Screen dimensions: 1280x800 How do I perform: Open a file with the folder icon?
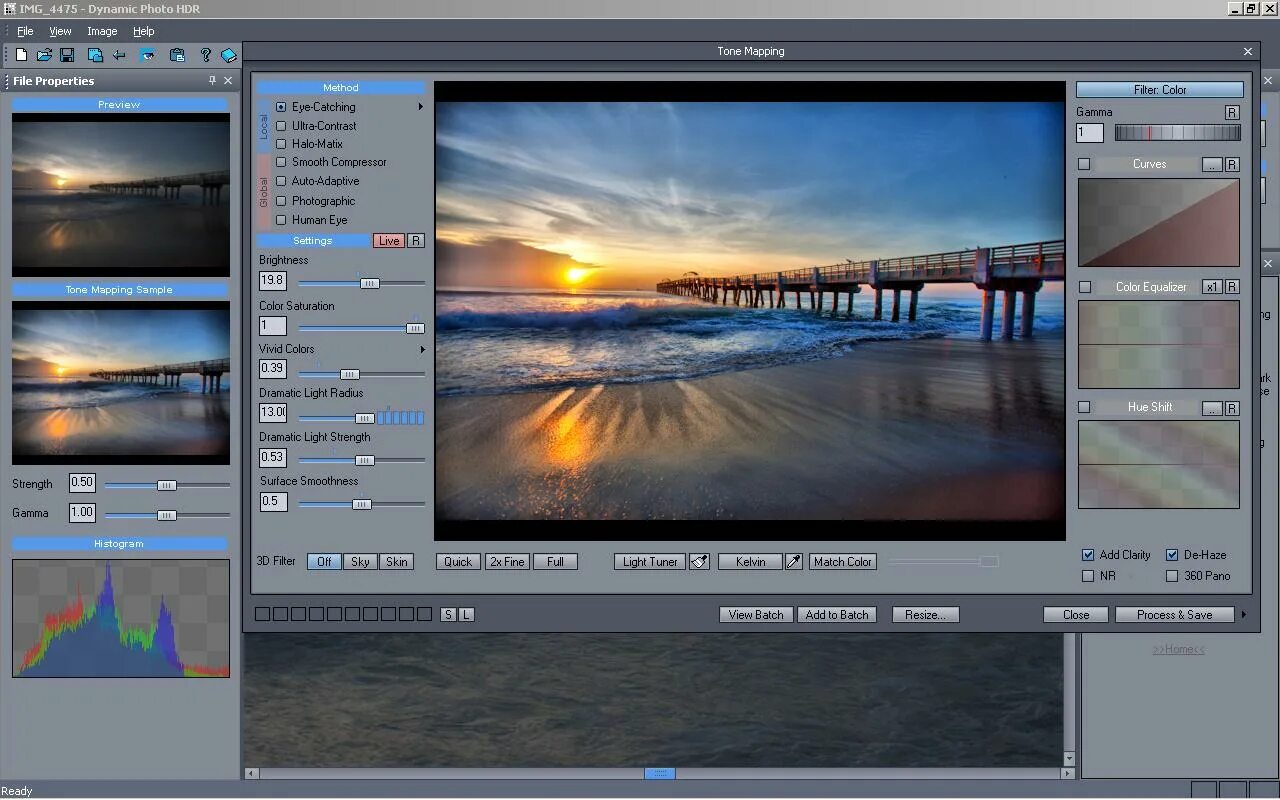(x=44, y=55)
